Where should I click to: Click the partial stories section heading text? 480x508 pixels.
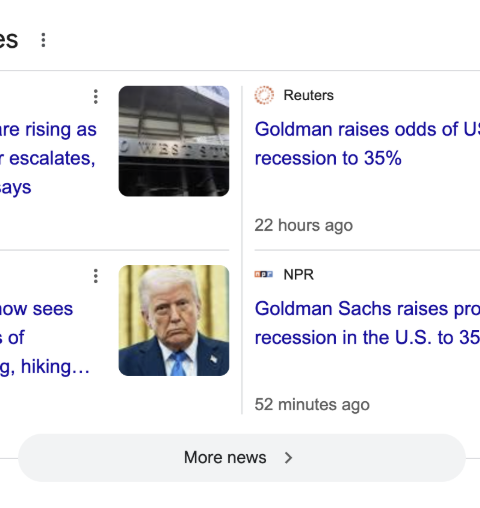(x=9, y=40)
